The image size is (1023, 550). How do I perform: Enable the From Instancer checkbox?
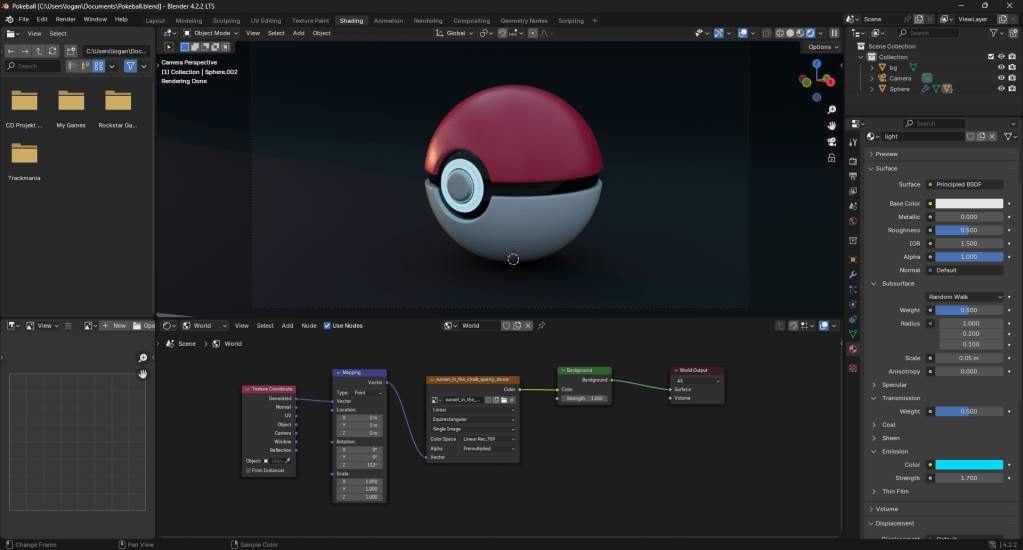247,470
